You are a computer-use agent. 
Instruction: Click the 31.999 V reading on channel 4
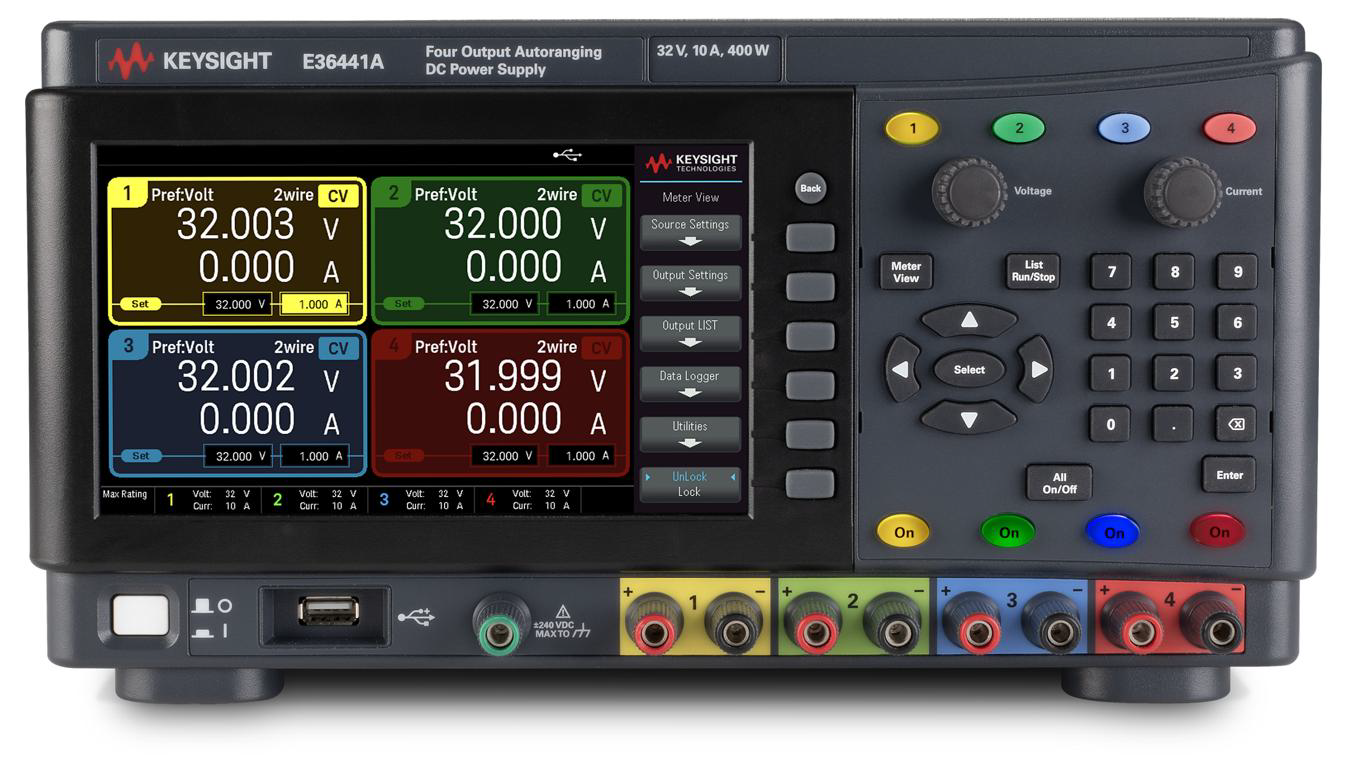click(x=503, y=377)
